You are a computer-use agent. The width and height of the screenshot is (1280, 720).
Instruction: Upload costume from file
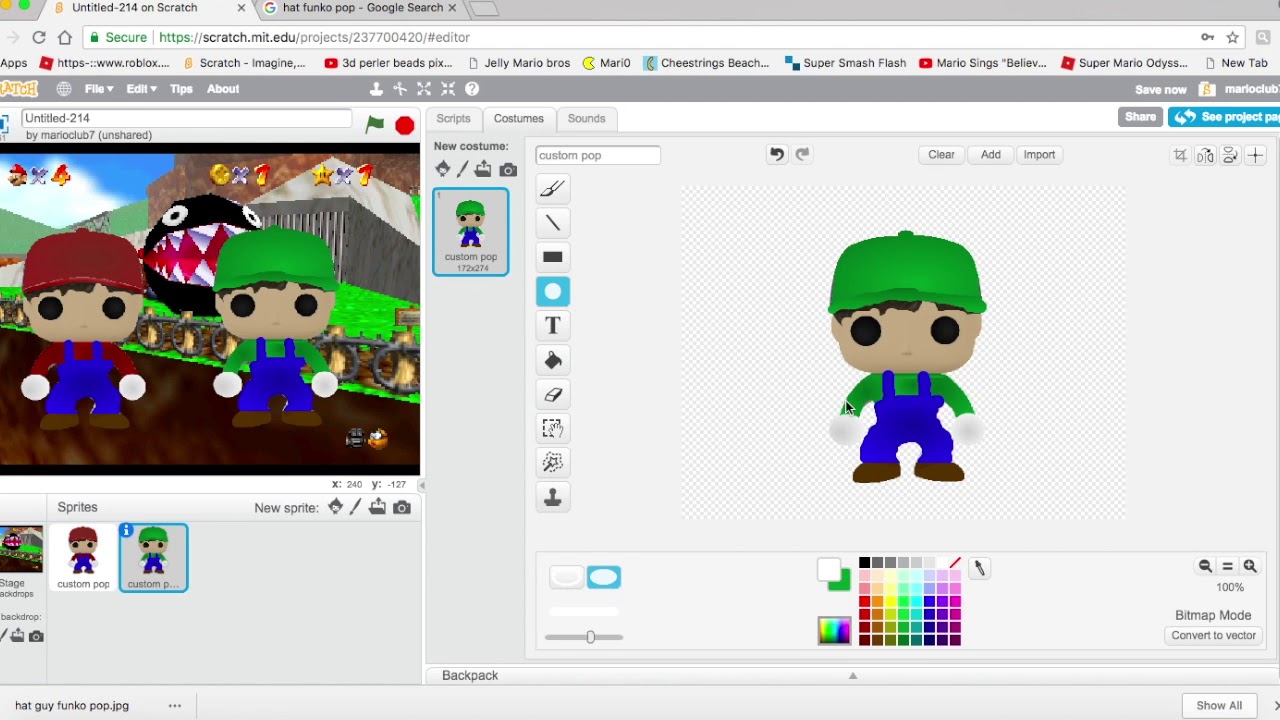coord(483,169)
